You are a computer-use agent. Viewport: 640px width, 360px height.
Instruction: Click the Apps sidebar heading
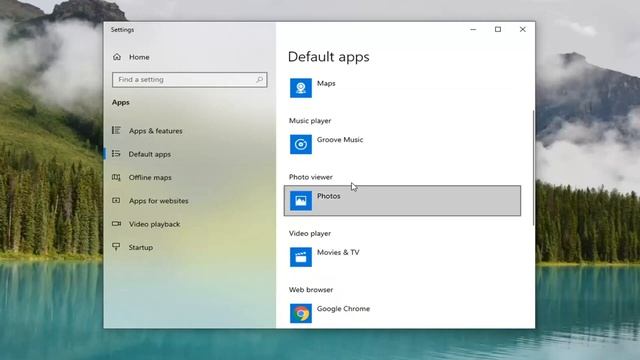(121, 102)
